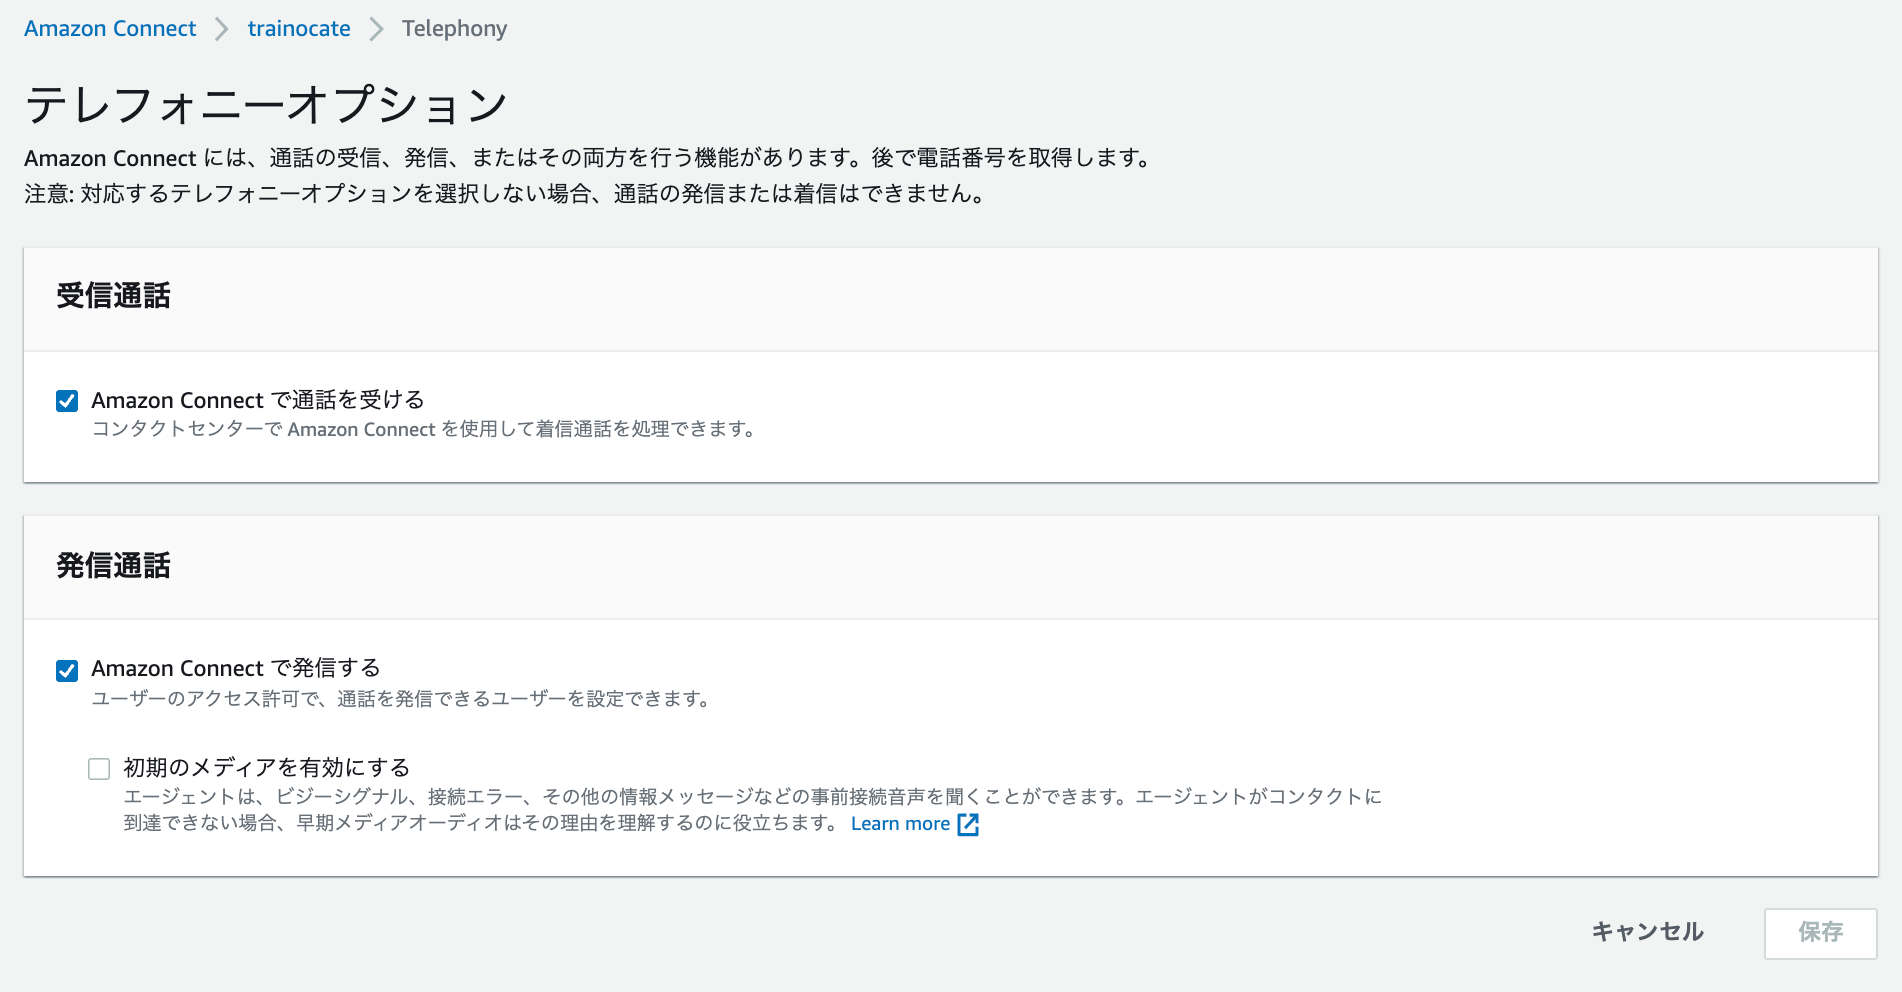Screen dimensions: 1902x992
Task: Click the Telephony breadcrumb text
Action: (x=454, y=29)
